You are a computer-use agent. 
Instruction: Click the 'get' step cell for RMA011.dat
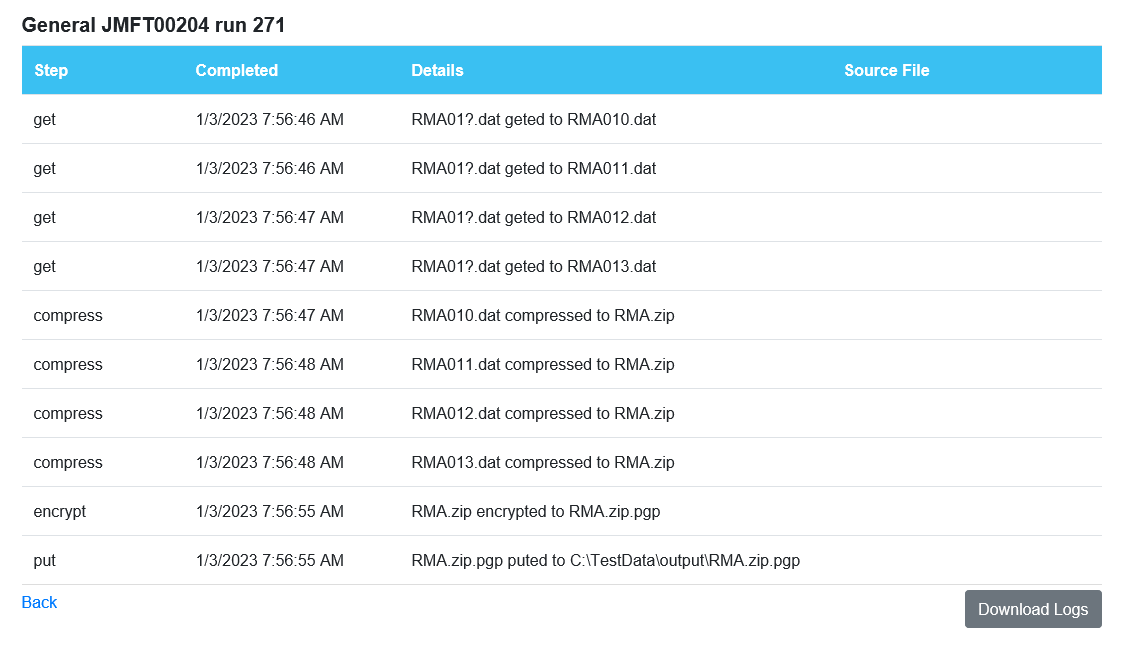[x=44, y=169]
